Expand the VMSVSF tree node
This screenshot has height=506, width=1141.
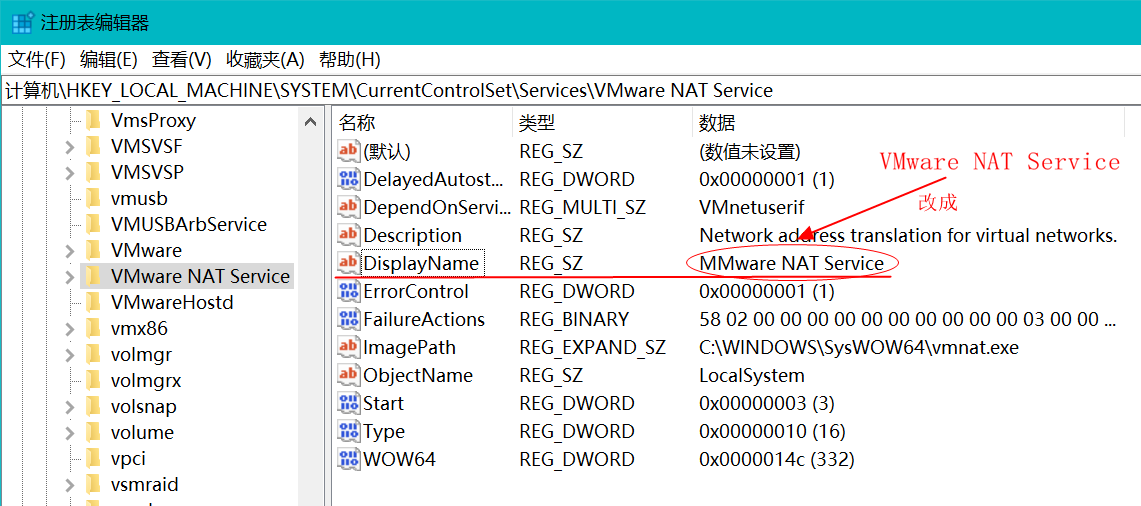[69, 147]
